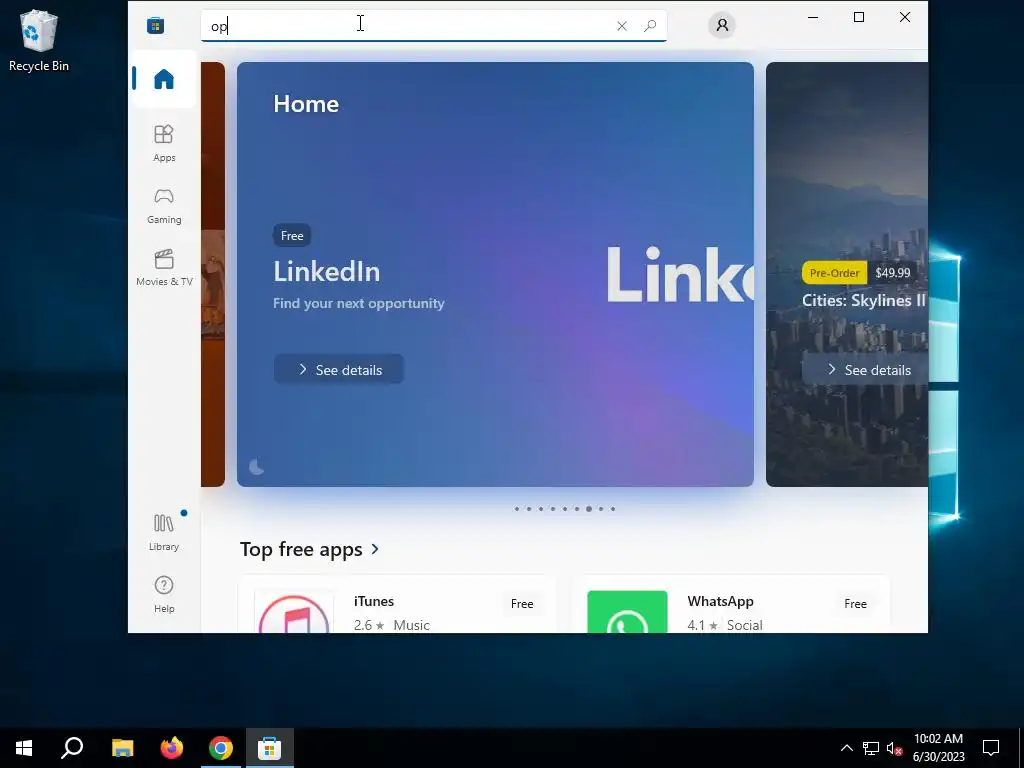Click the Top free apps heading
1024x768 pixels.
[x=301, y=549]
